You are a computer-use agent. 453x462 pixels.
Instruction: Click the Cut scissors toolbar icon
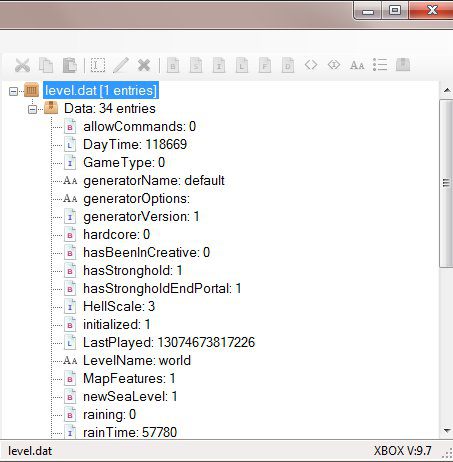click(22, 65)
